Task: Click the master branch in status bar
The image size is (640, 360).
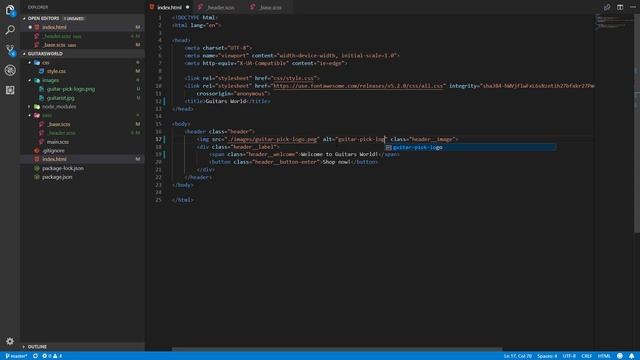Action: pos(16,356)
